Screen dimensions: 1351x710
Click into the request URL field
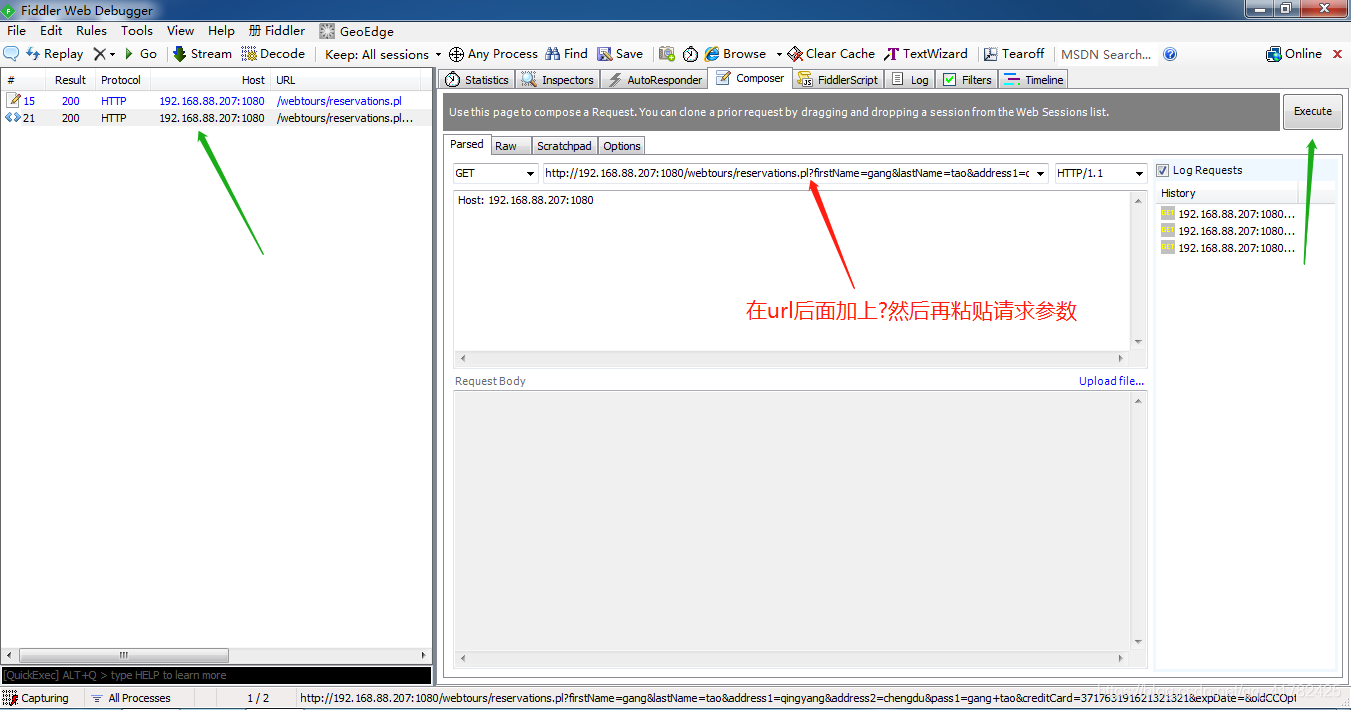[x=787, y=173]
